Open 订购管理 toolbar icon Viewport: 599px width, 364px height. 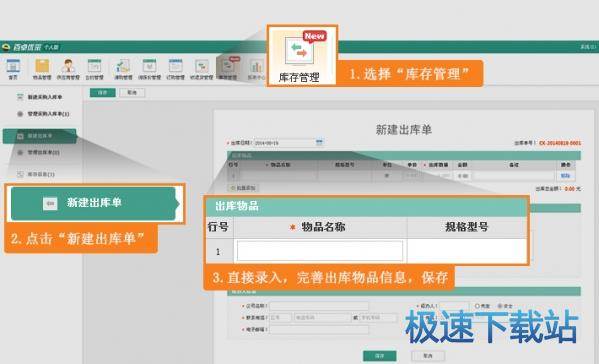[x=175, y=69]
